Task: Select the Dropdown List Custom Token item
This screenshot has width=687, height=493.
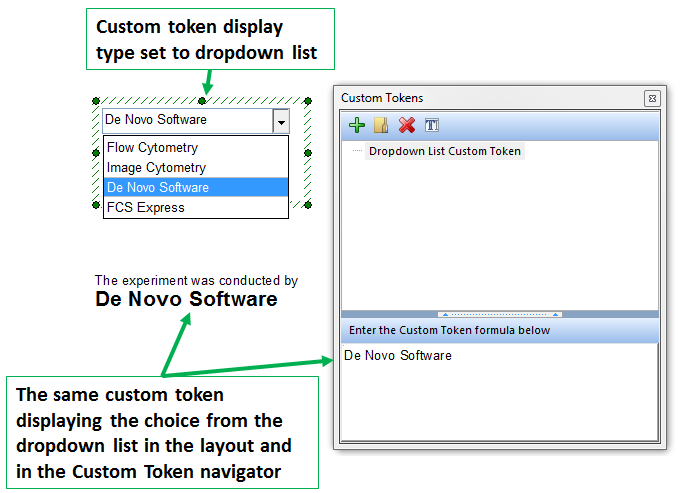Action: tap(444, 152)
